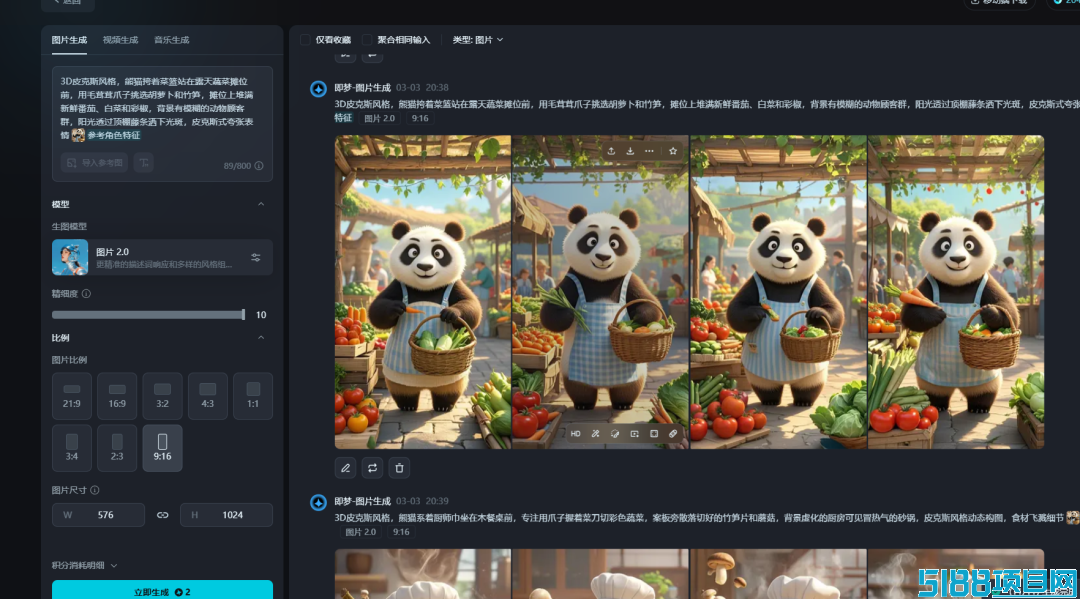Click the upload/share icon on the second panda image

pos(611,151)
